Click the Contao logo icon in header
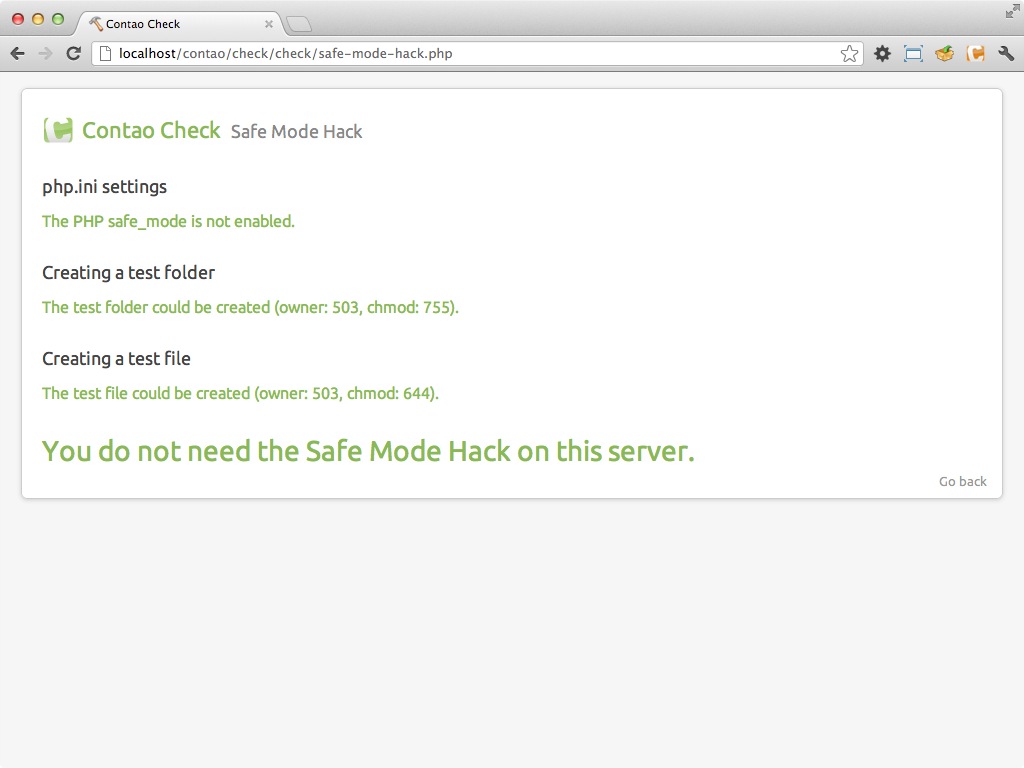Screen dimensions: 1024x768 (x=58, y=130)
